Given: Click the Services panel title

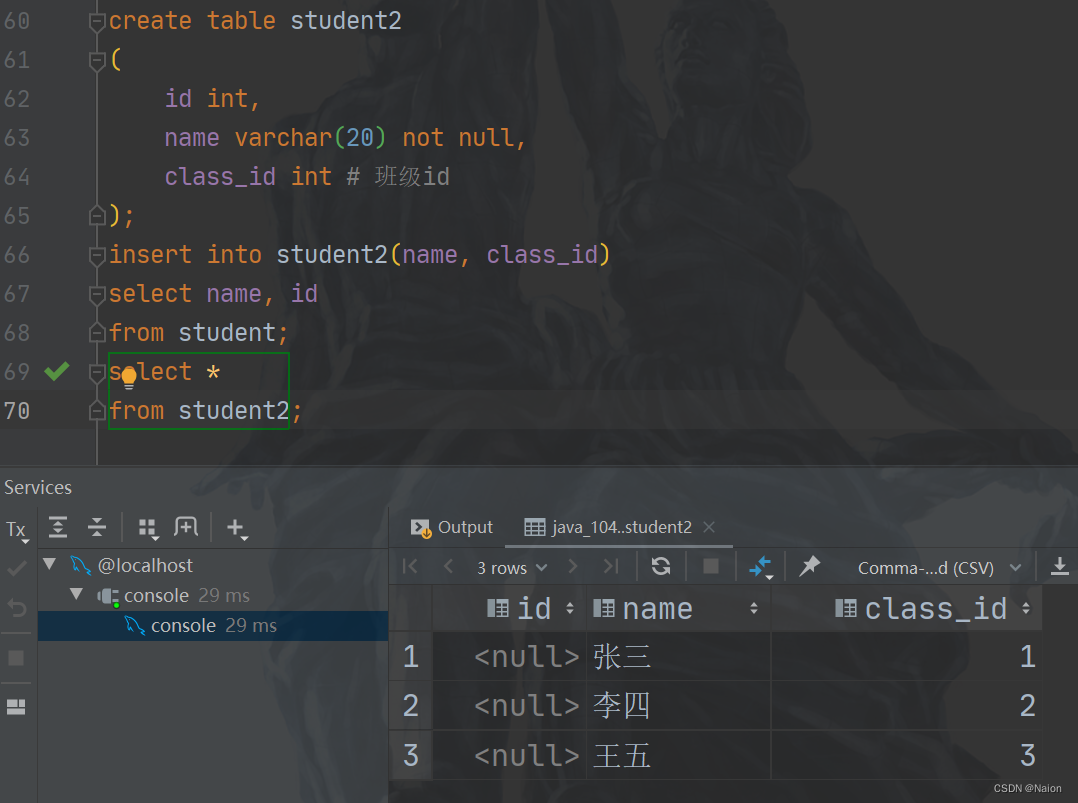Looking at the screenshot, I should point(38,487).
